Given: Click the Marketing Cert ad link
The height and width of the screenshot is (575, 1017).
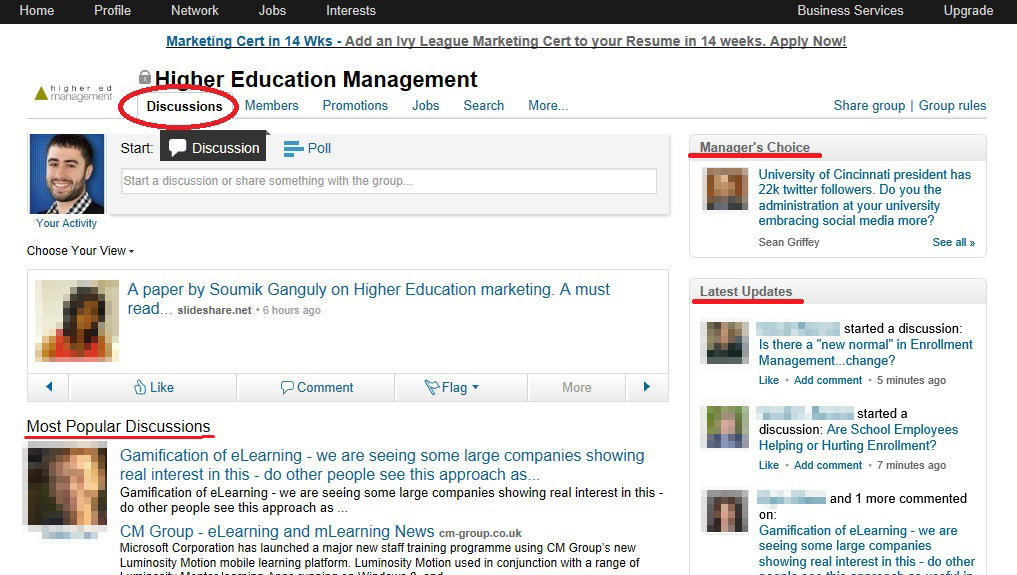Looking at the screenshot, I should [506, 41].
